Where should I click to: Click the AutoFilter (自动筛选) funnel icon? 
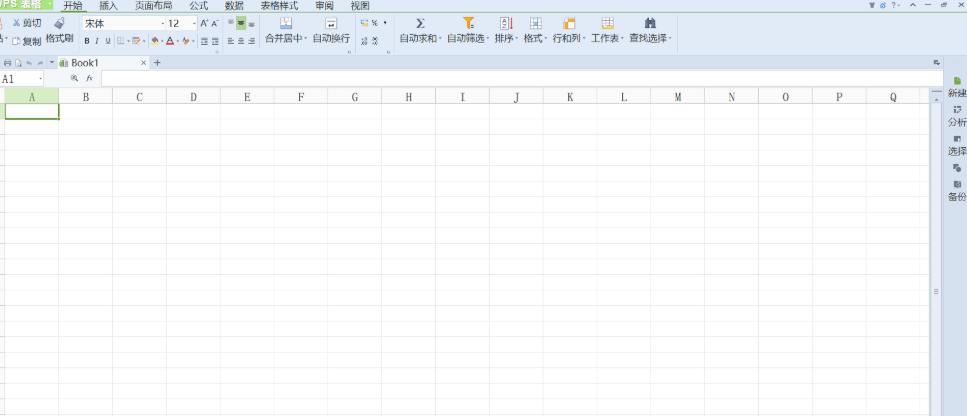[468, 23]
